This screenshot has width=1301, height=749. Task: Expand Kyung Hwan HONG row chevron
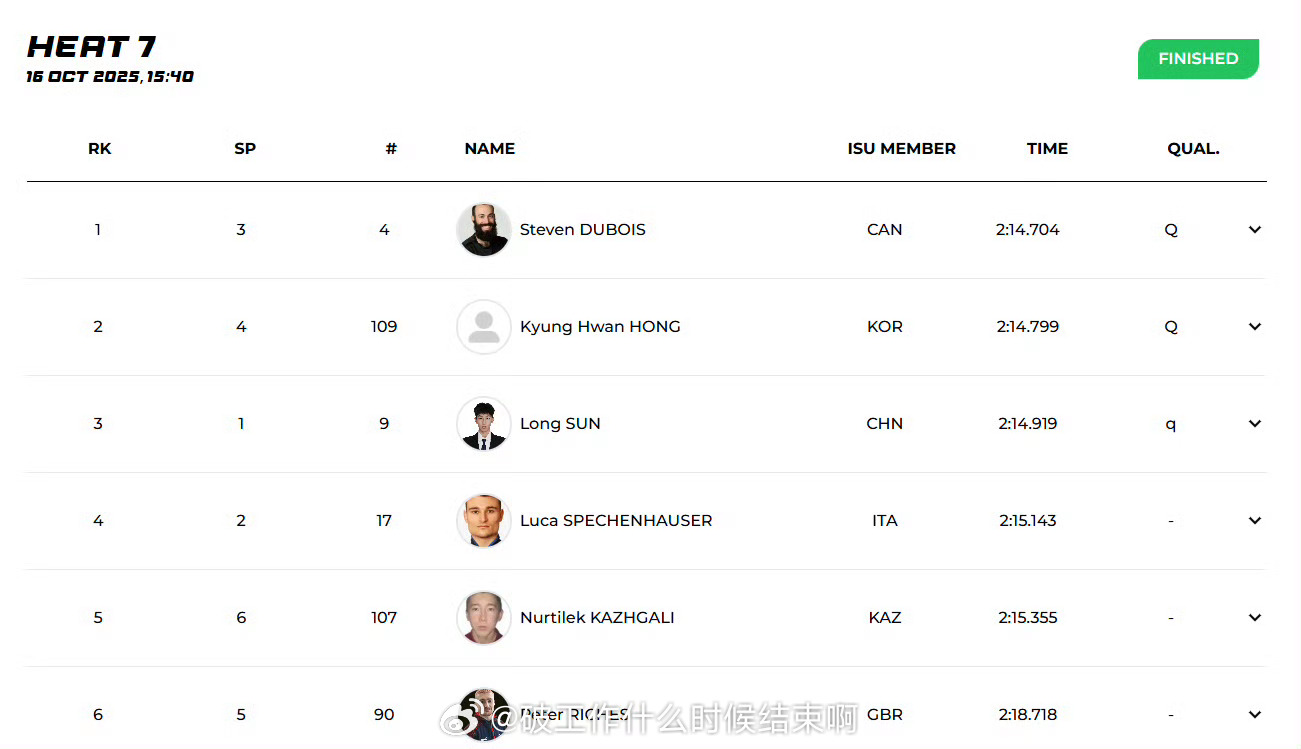pyautogui.click(x=1255, y=327)
